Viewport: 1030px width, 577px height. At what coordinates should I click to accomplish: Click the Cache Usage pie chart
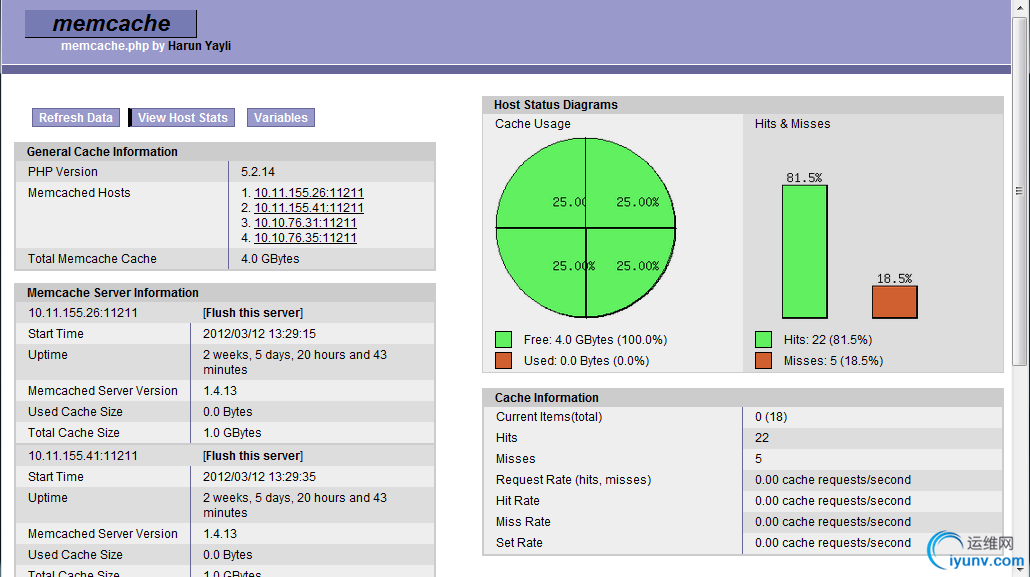click(x=585, y=228)
